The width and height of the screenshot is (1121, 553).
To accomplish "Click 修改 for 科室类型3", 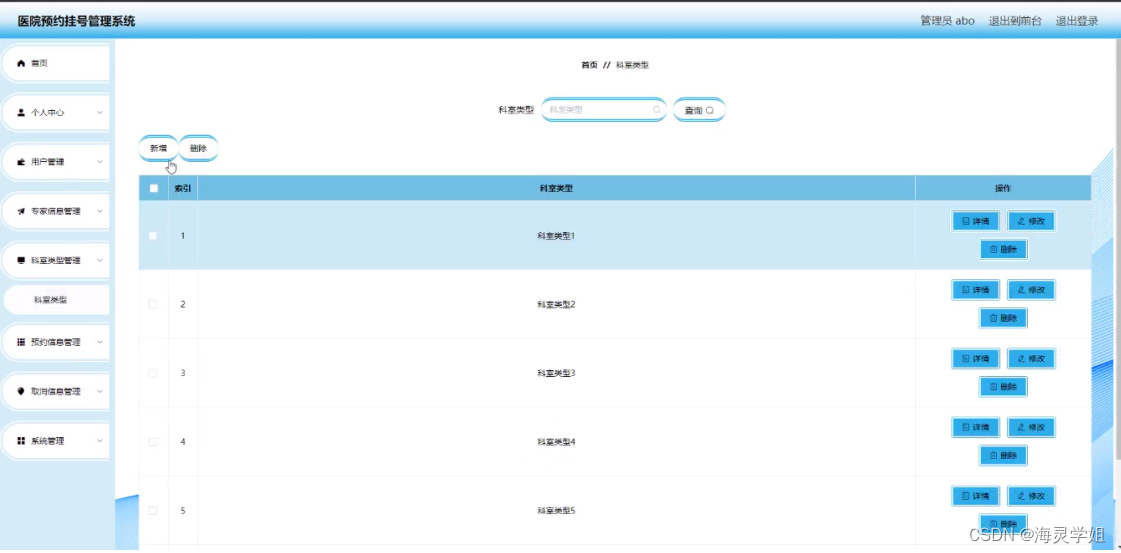I will pyautogui.click(x=1032, y=358).
